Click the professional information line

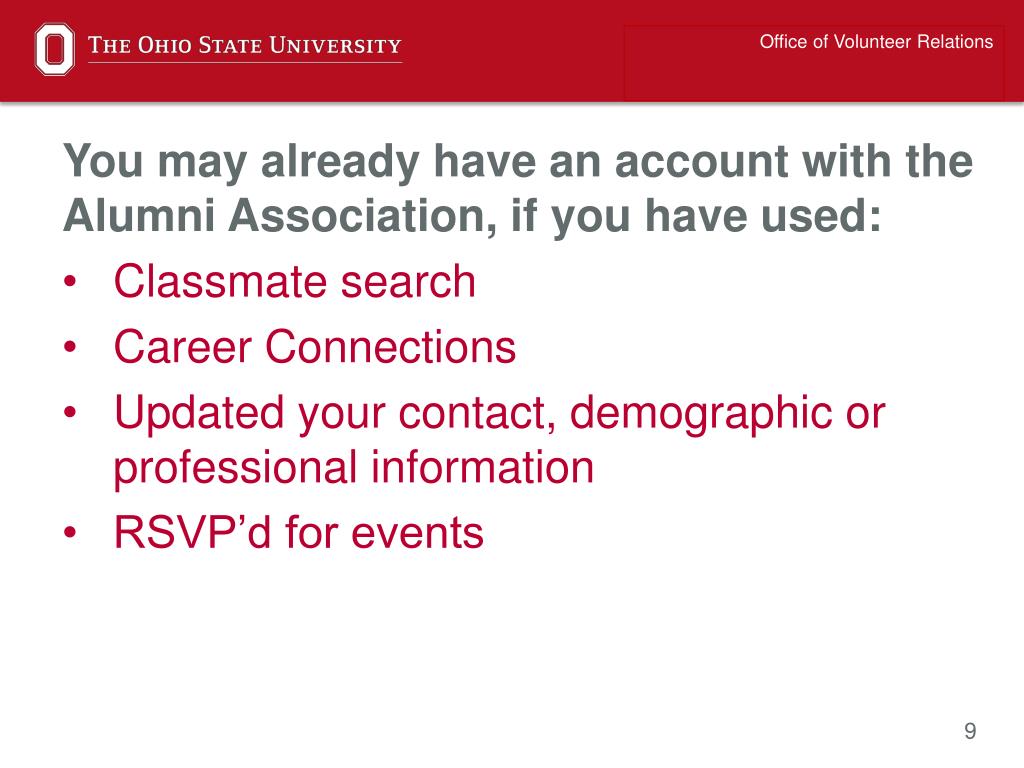(x=353, y=468)
